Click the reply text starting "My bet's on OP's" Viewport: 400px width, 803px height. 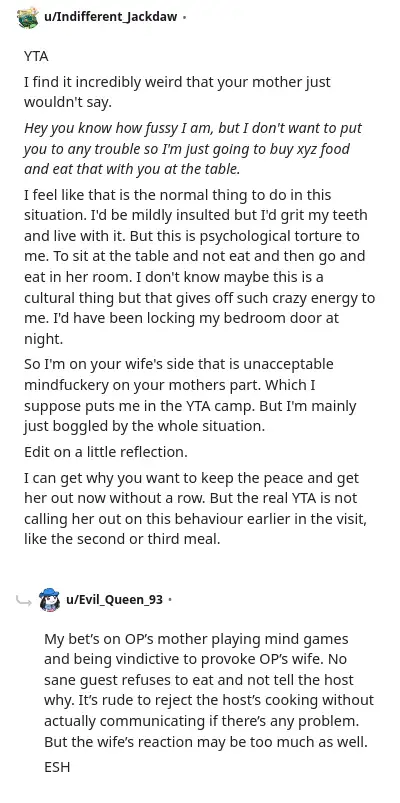pos(209,690)
